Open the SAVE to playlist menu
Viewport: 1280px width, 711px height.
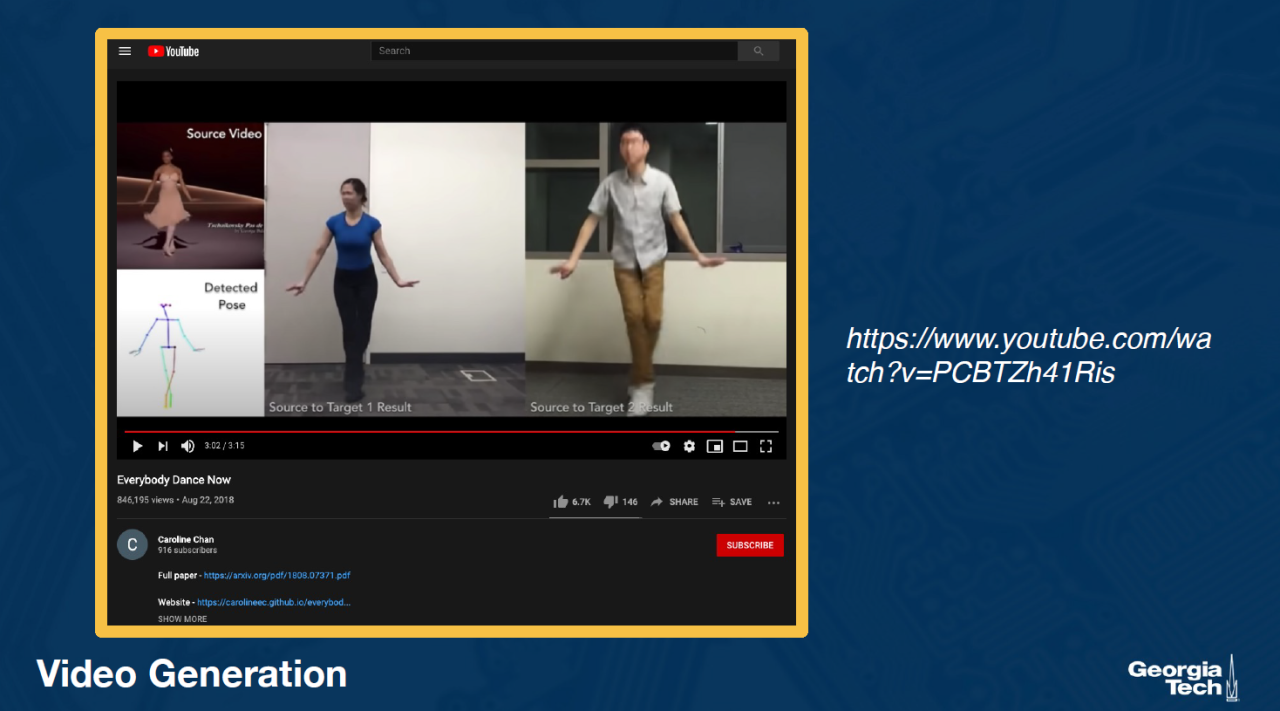coord(732,502)
